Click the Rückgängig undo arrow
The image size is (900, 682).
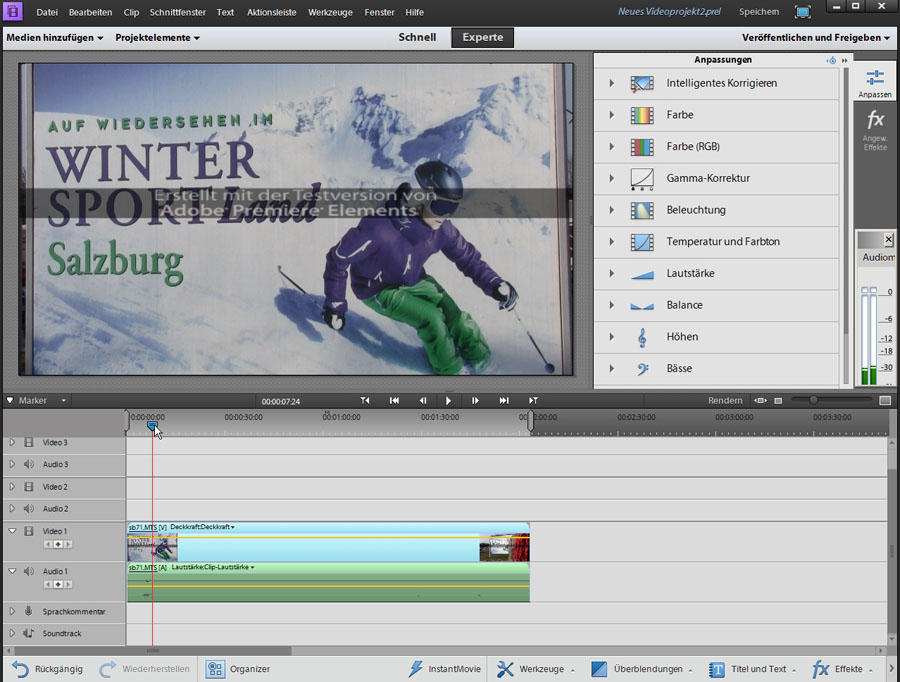[x=20, y=669]
